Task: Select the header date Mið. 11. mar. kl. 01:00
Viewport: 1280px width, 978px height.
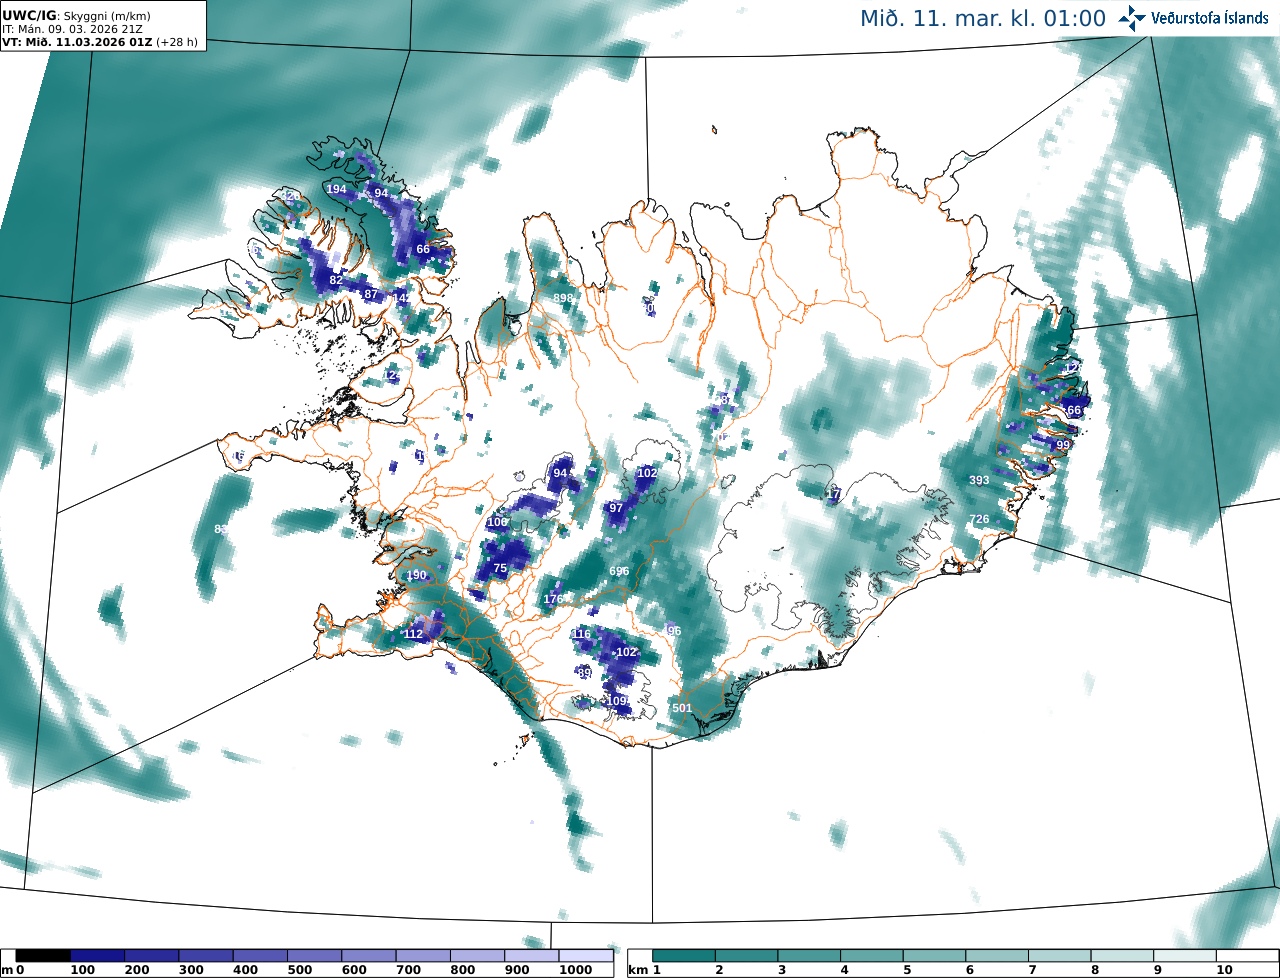Action: [983, 18]
